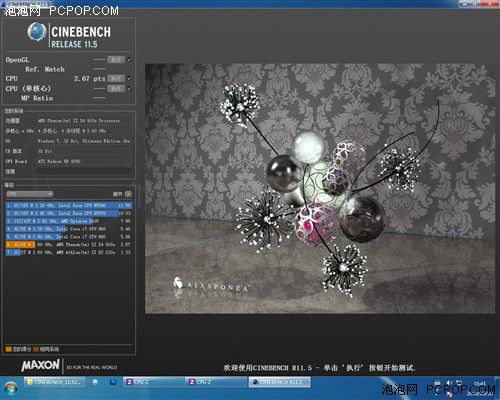Viewport: 500px width, 400px height.
Task: Select ranking row 3 AMD Opteron 7.95
Action: tap(69, 221)
